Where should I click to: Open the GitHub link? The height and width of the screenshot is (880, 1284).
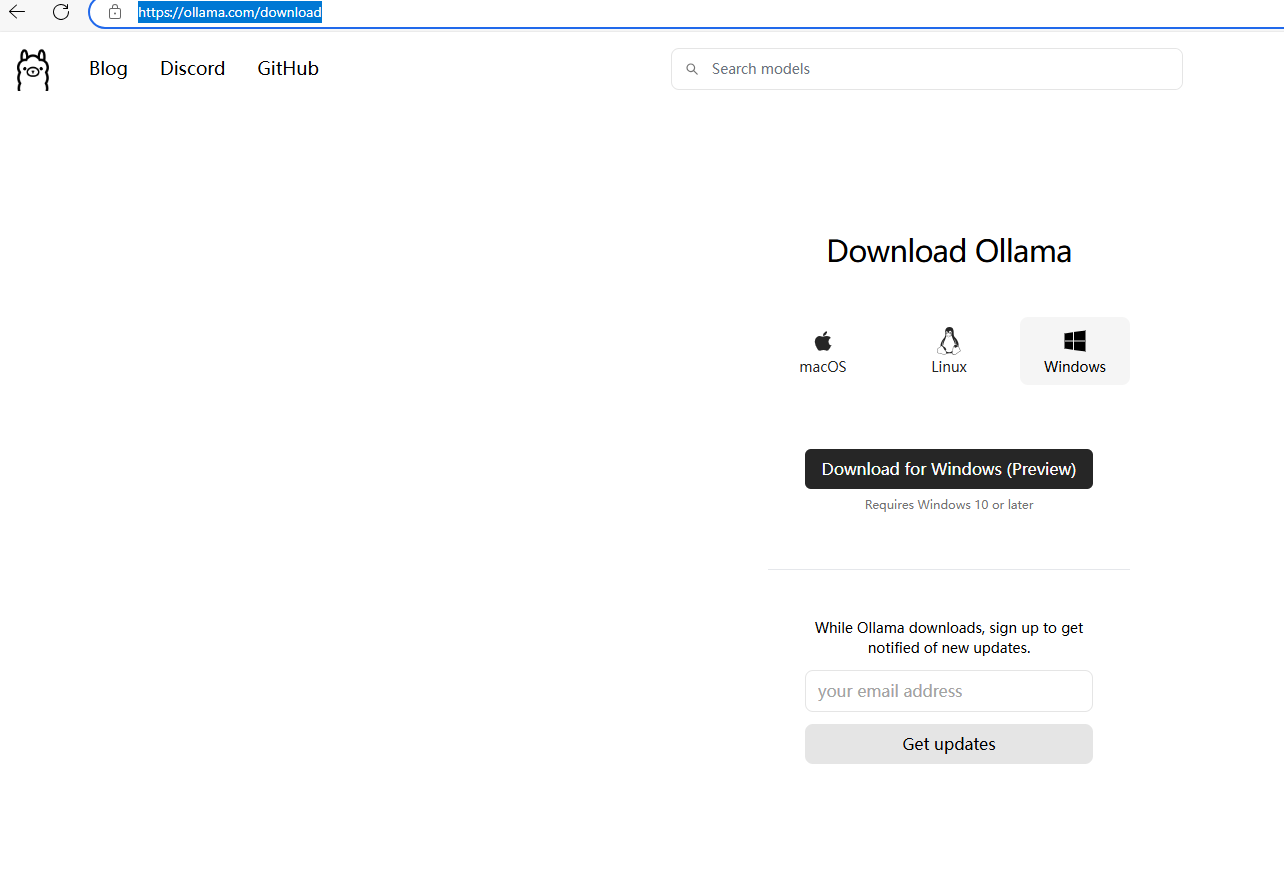288,69
